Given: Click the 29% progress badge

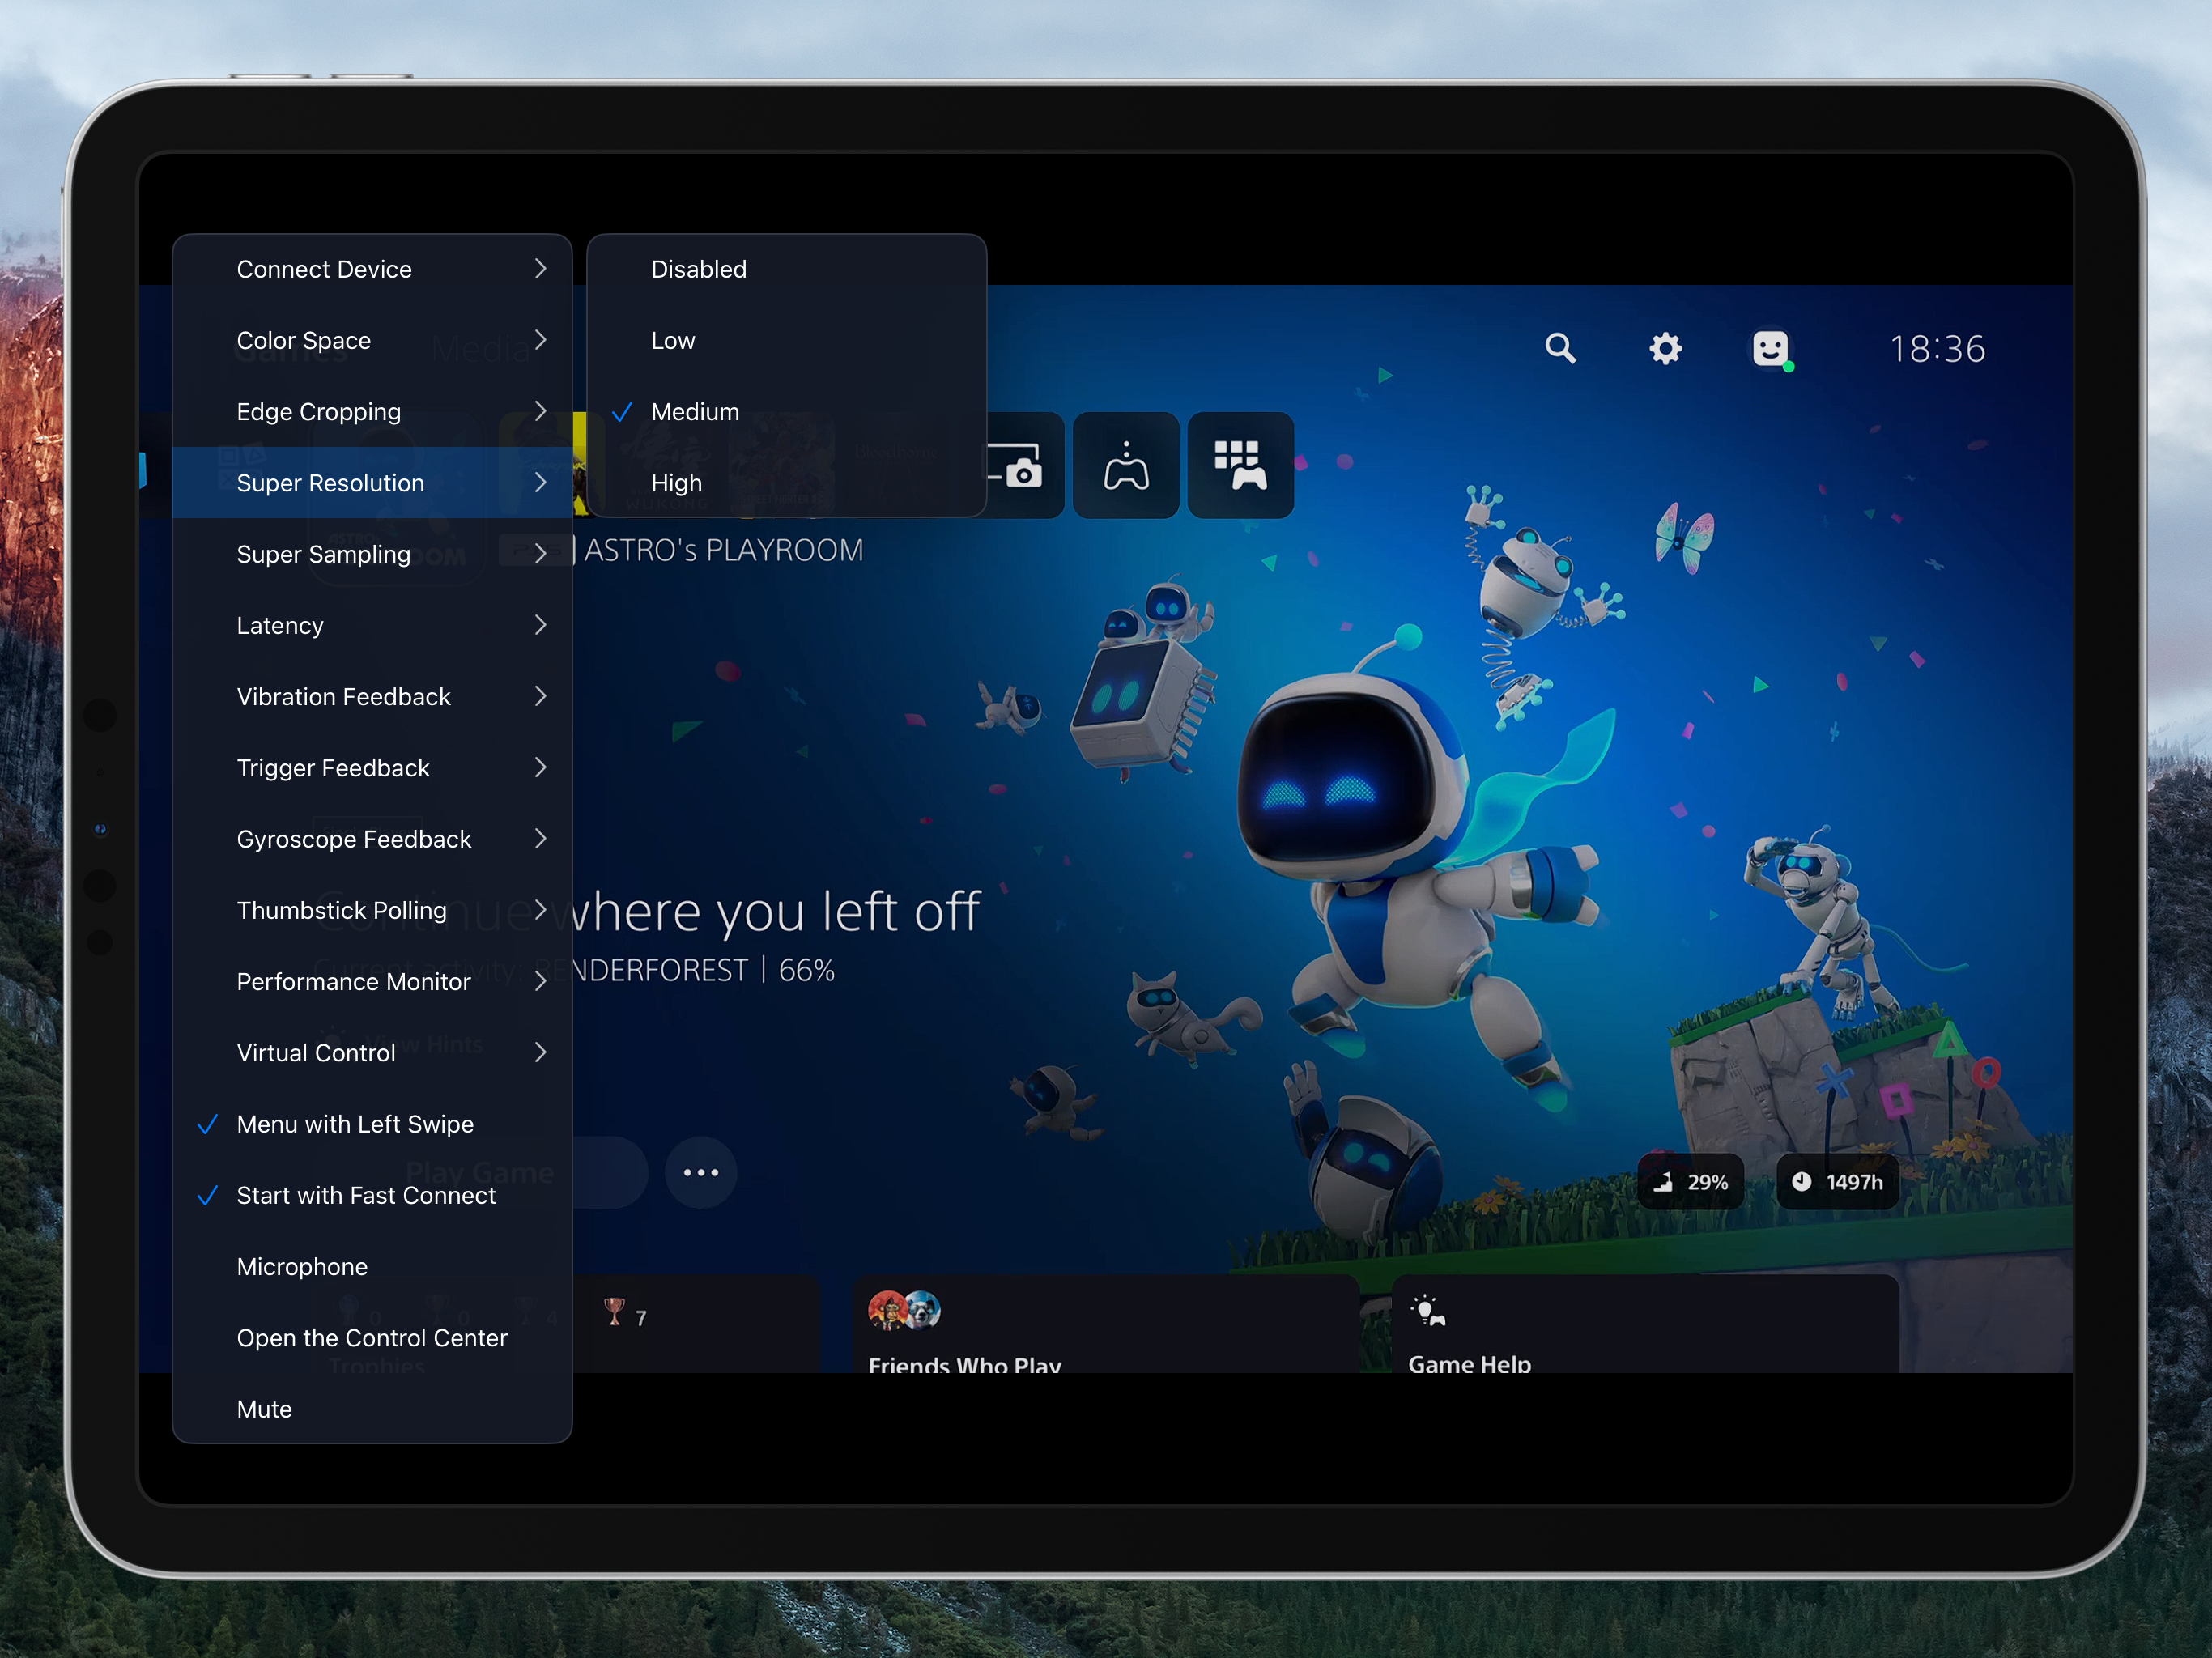Looking at the screenshot, I should 1691,1182.
